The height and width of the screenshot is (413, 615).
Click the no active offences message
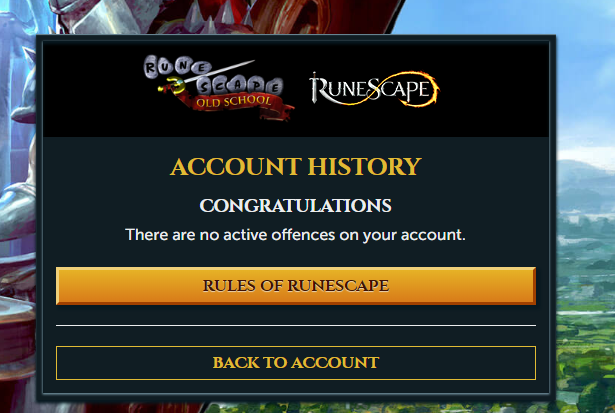point(295,235)
